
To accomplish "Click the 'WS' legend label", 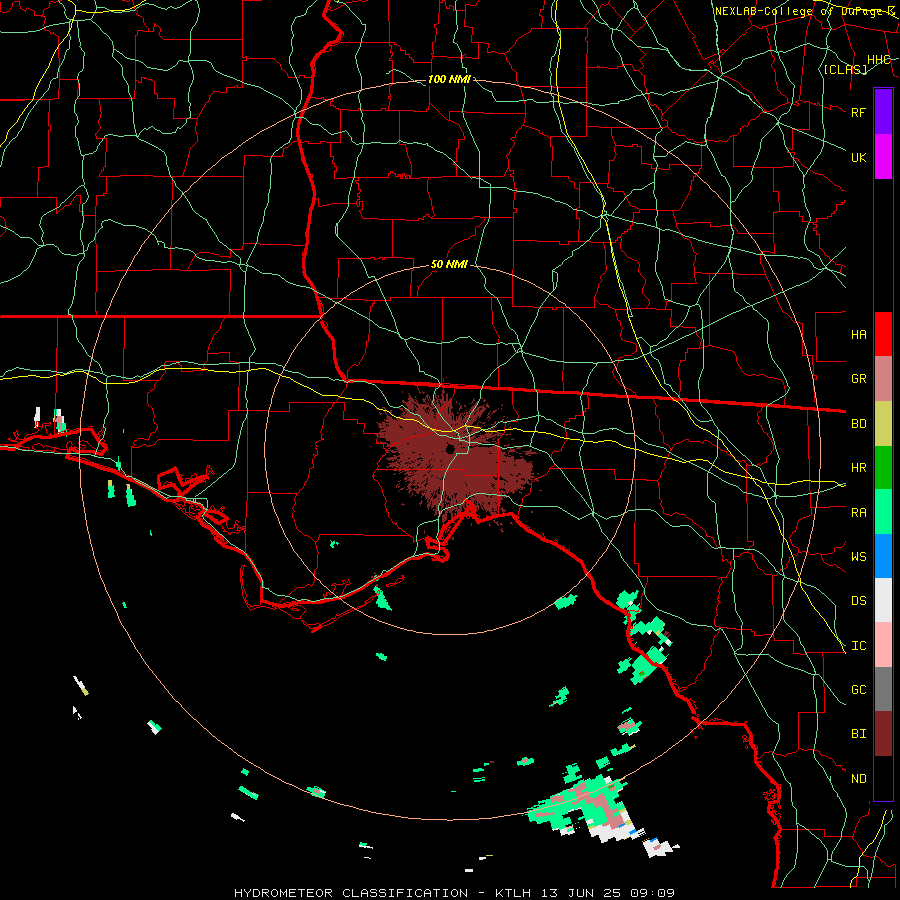I will point(858,557).
